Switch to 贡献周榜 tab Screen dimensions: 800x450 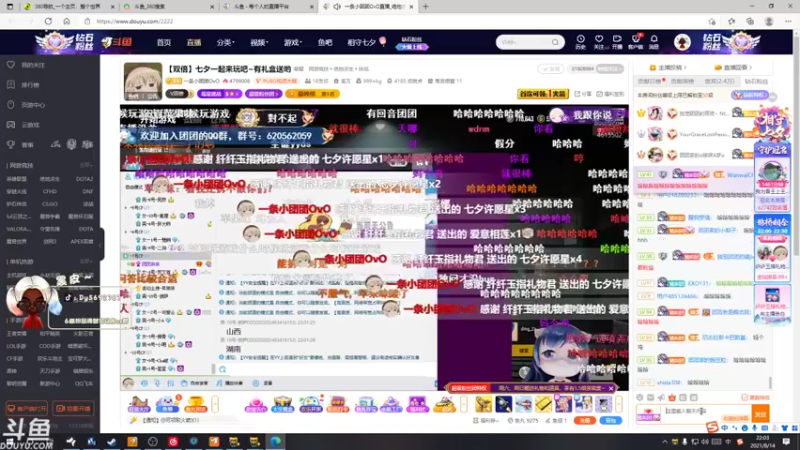tap(682, 81)
